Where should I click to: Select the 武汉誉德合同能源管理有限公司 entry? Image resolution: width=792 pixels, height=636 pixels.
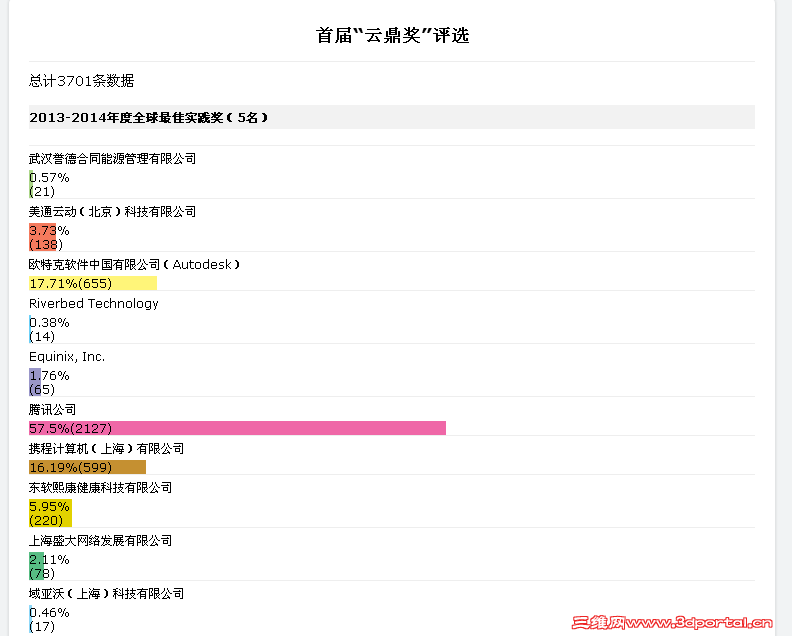pos(113,159)
